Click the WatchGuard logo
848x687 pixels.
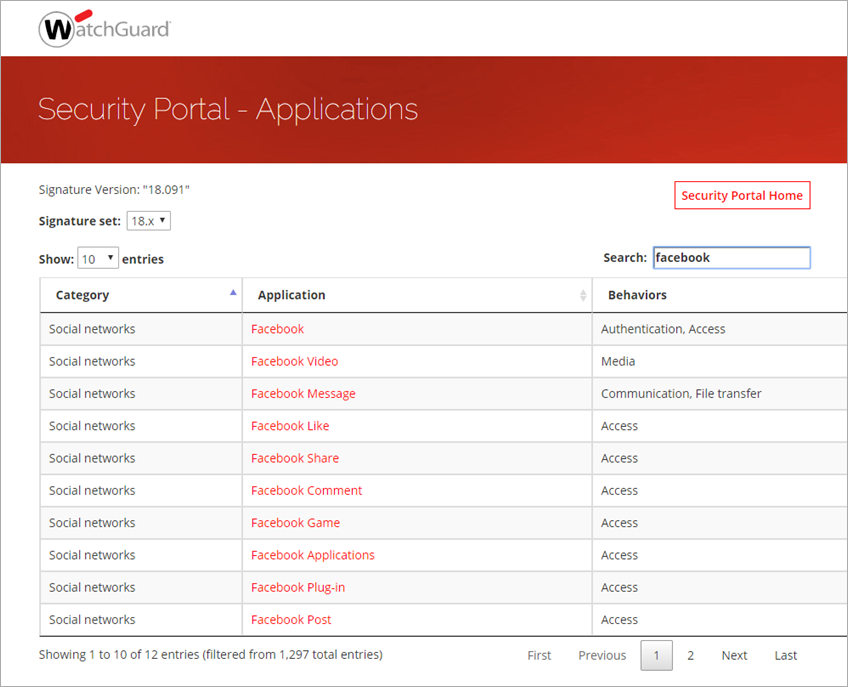(104, 28)
